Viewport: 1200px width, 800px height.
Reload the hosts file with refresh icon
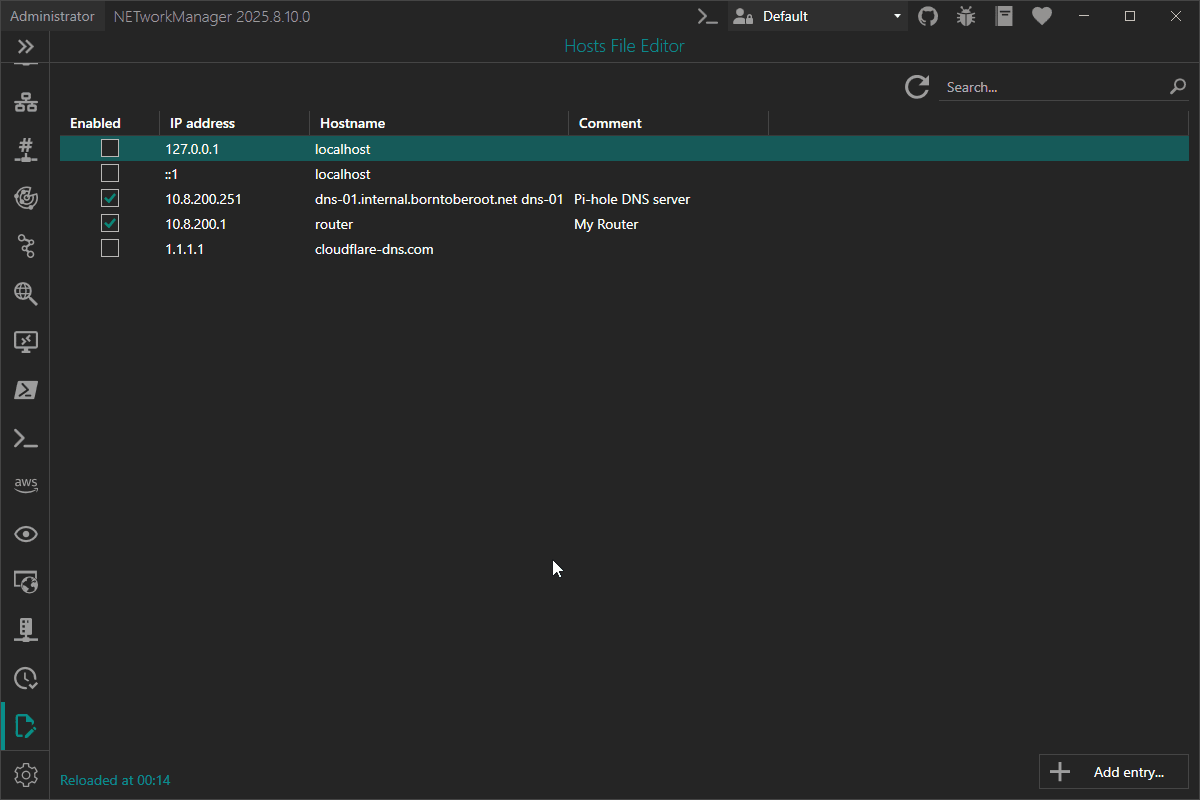pyautogui.click(x=917, y=87)
